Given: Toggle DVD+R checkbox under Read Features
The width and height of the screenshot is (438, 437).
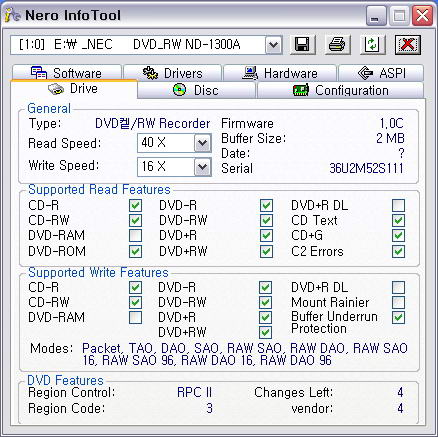Looking at the screenshot, I should coord(266,236).
